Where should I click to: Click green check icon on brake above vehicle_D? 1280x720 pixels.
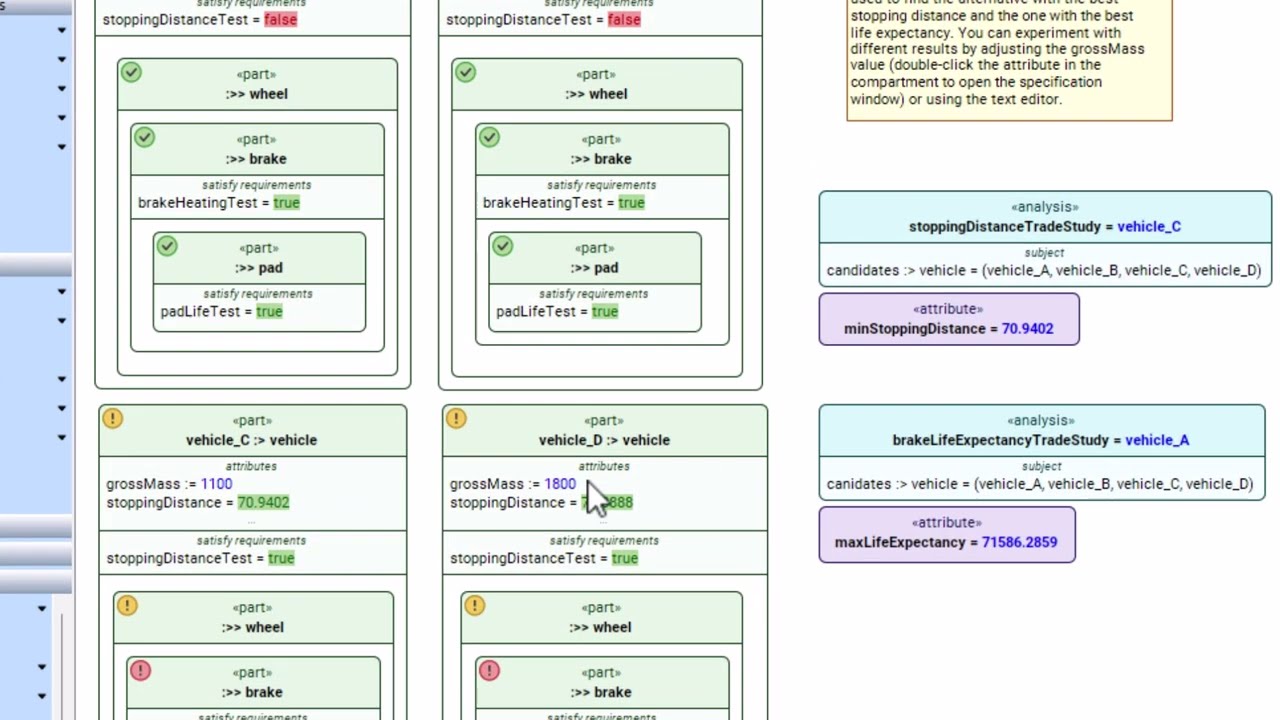489,137
